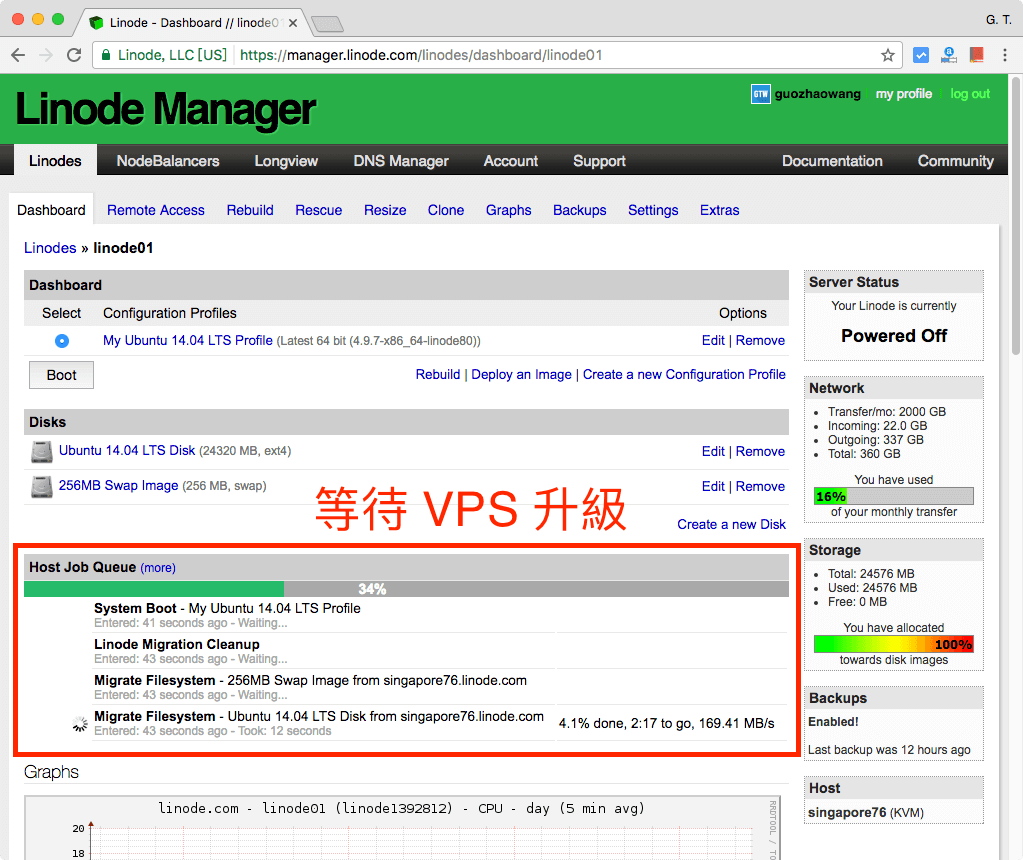Switch to the Backups tab
Screen dimensions: 1023x860
pos(579,210)
